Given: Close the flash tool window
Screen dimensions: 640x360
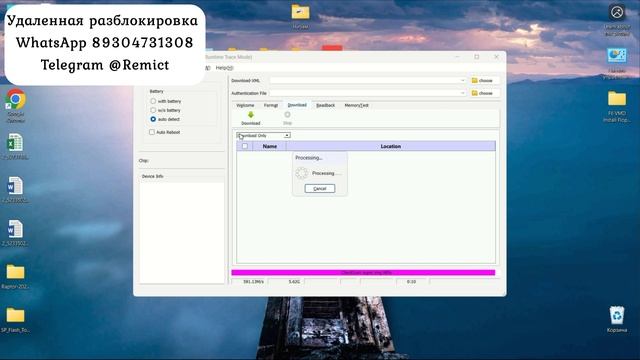Looking at the screenshot, I should tap(496, 57).
